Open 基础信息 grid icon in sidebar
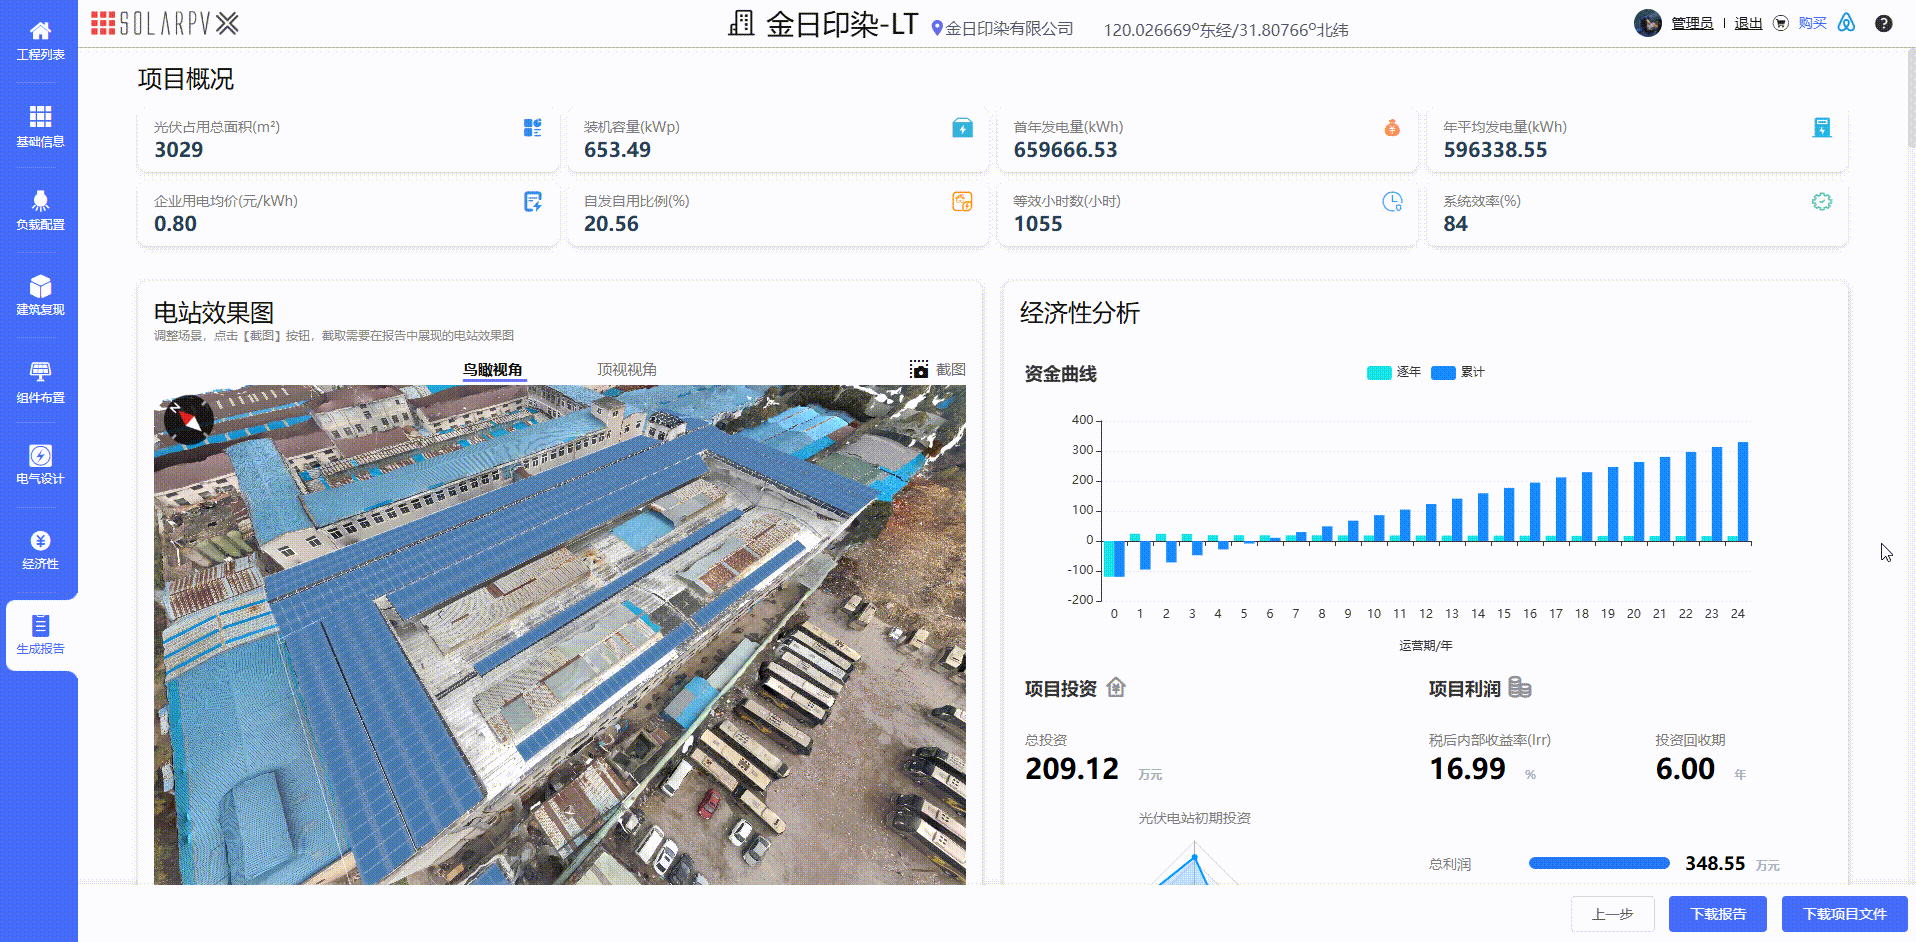 pos(40,117)
